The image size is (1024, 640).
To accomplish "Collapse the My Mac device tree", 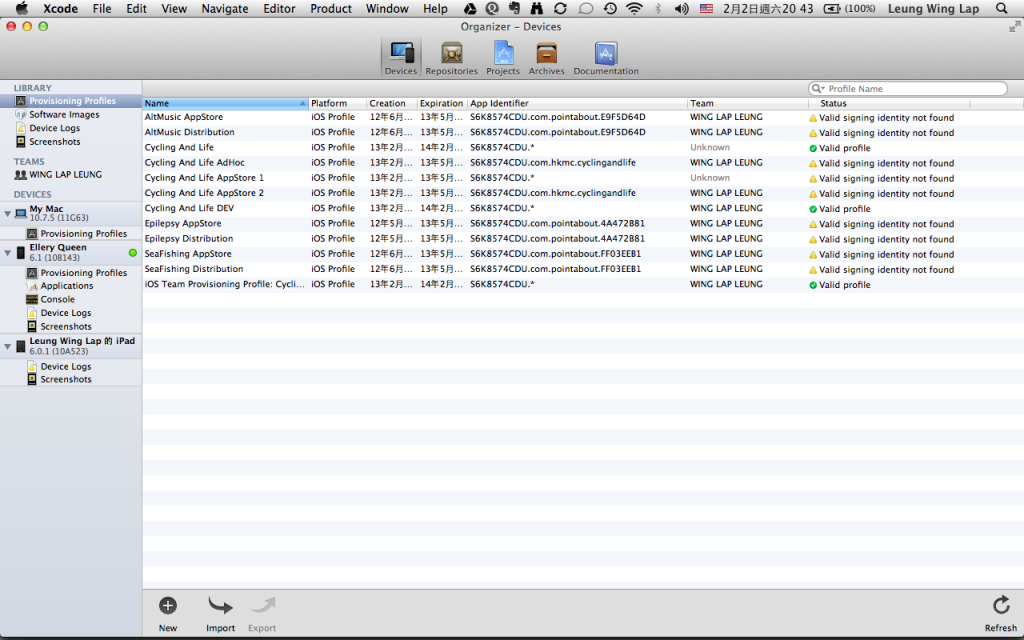I will (x=8, y=214).
